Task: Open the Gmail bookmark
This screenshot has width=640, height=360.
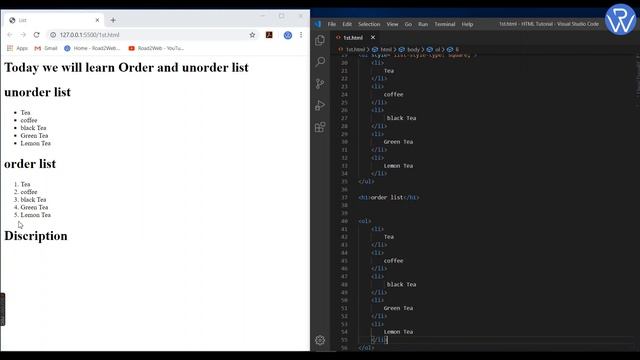Action: 46,48
